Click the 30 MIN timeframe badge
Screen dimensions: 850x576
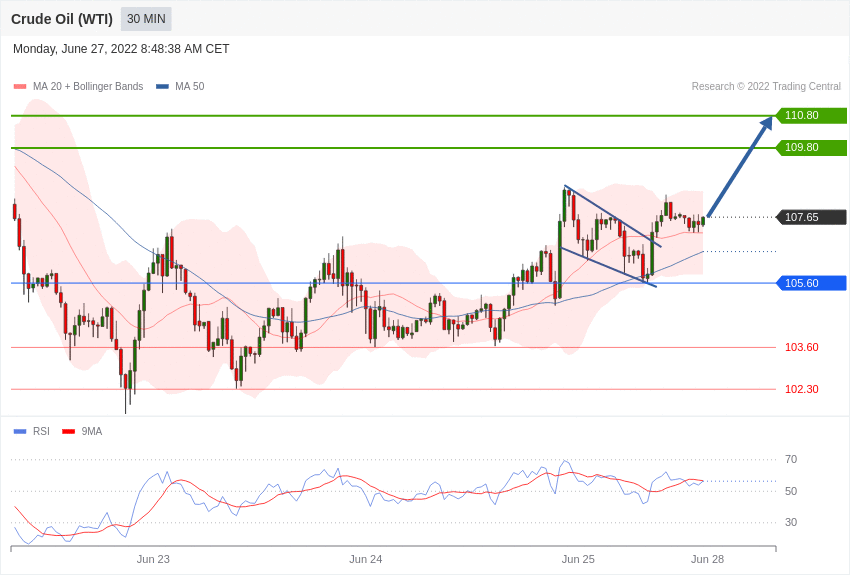click(146, 19)
